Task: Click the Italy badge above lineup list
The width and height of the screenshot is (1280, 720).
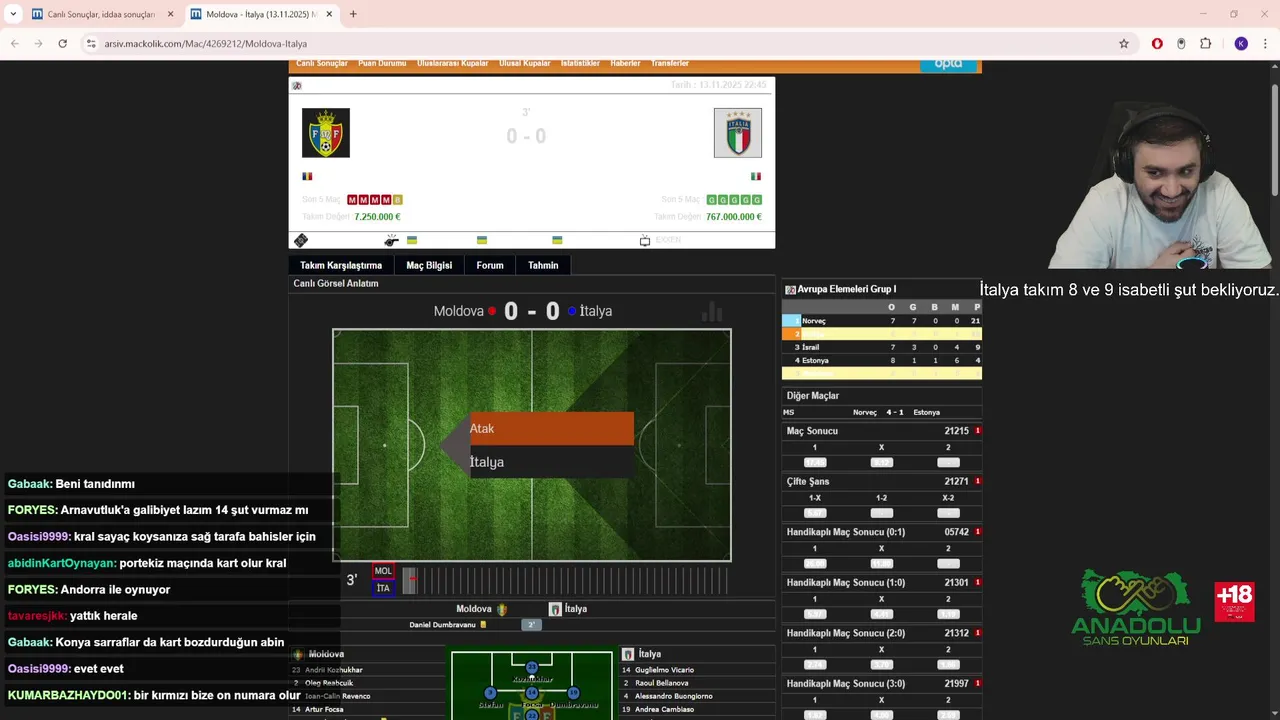Action: coord(628,654)
